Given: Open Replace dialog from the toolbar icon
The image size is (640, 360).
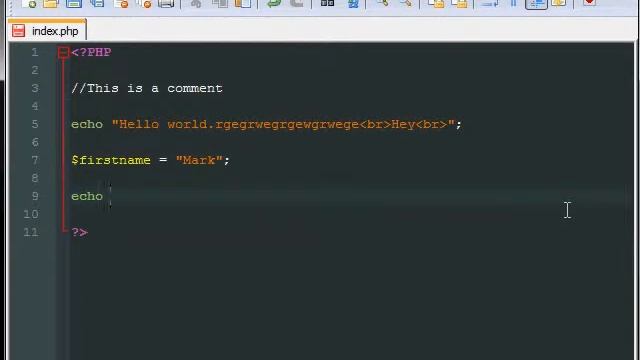Looking at the screenshot, I should (x=353, y=3).
